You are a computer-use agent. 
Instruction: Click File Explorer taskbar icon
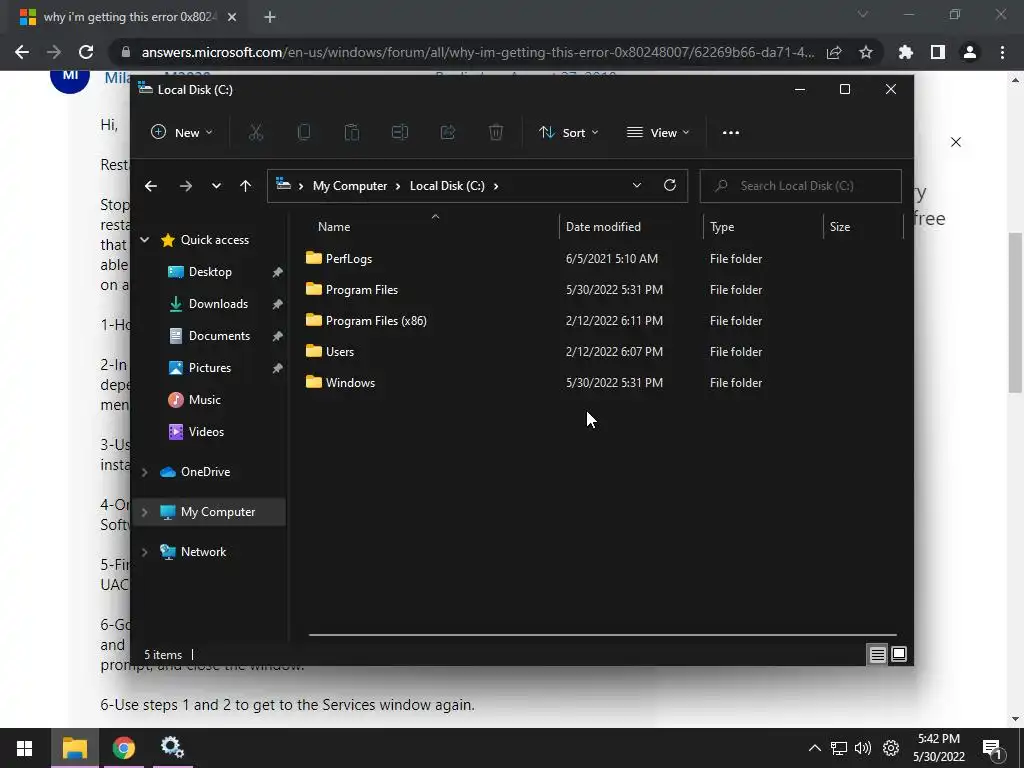pos(75,748)
